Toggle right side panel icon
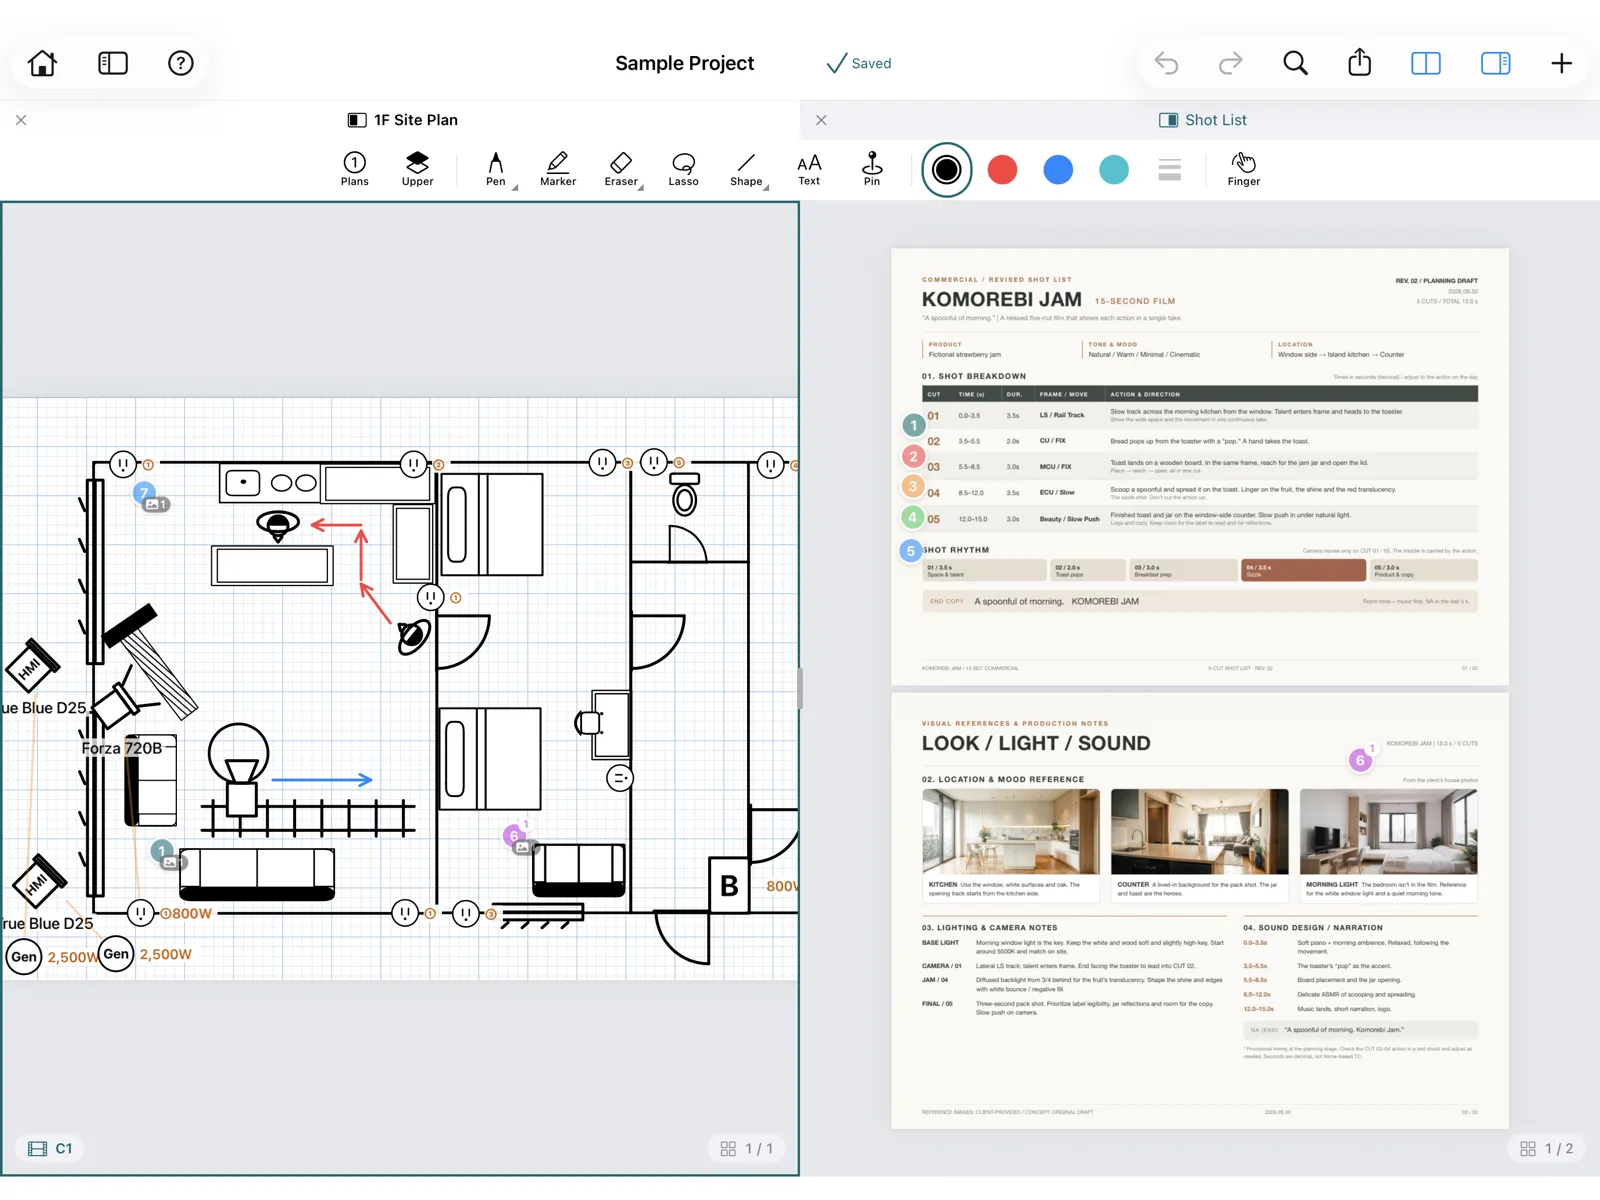The image size is (1600, 1200). click(x=1495, y=63)
